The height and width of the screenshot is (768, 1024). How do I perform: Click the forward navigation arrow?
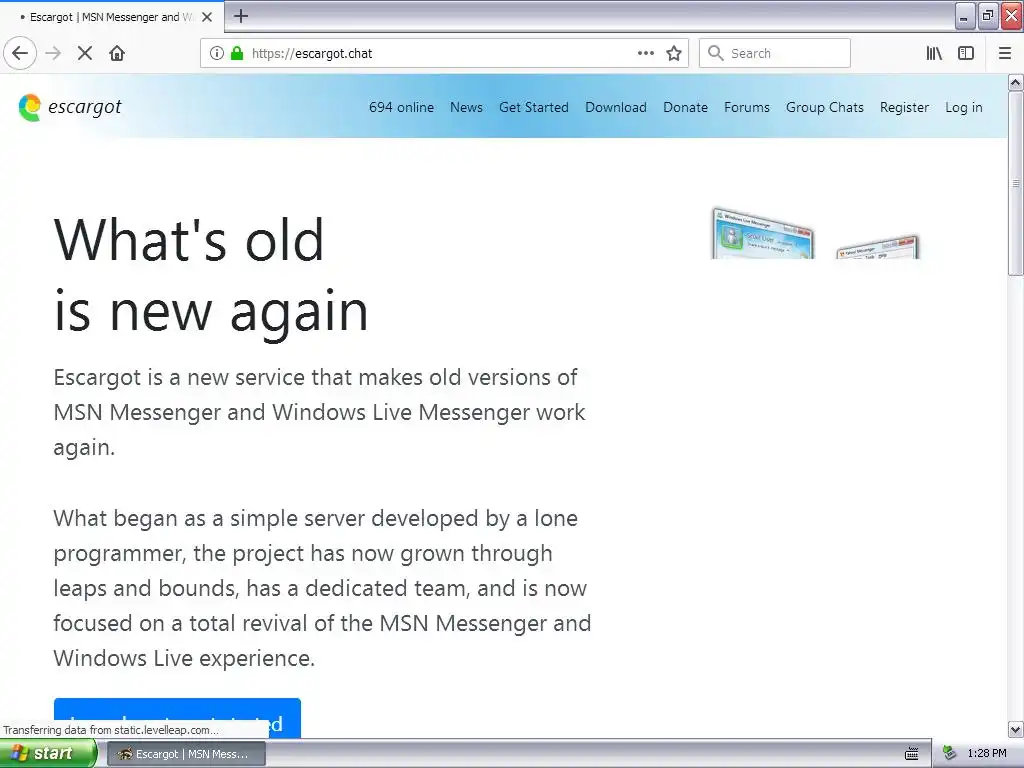[53, 53]
